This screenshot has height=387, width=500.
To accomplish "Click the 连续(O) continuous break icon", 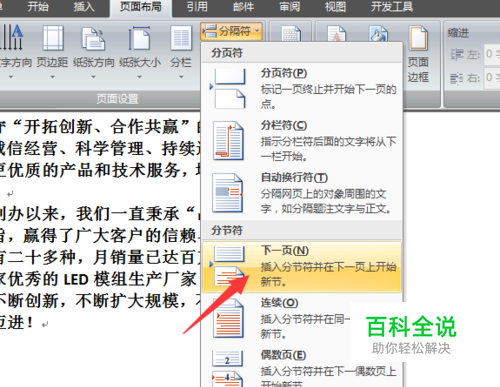I will (228, 318).
